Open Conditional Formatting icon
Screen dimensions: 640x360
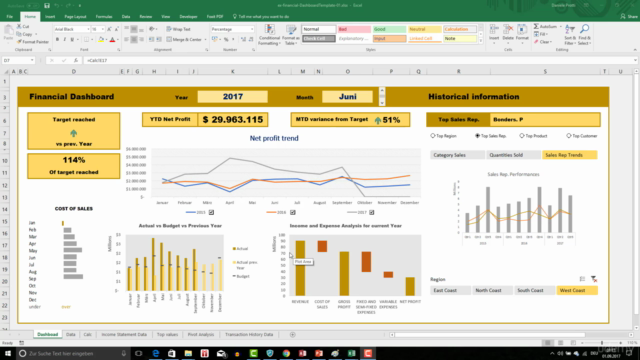269,30
